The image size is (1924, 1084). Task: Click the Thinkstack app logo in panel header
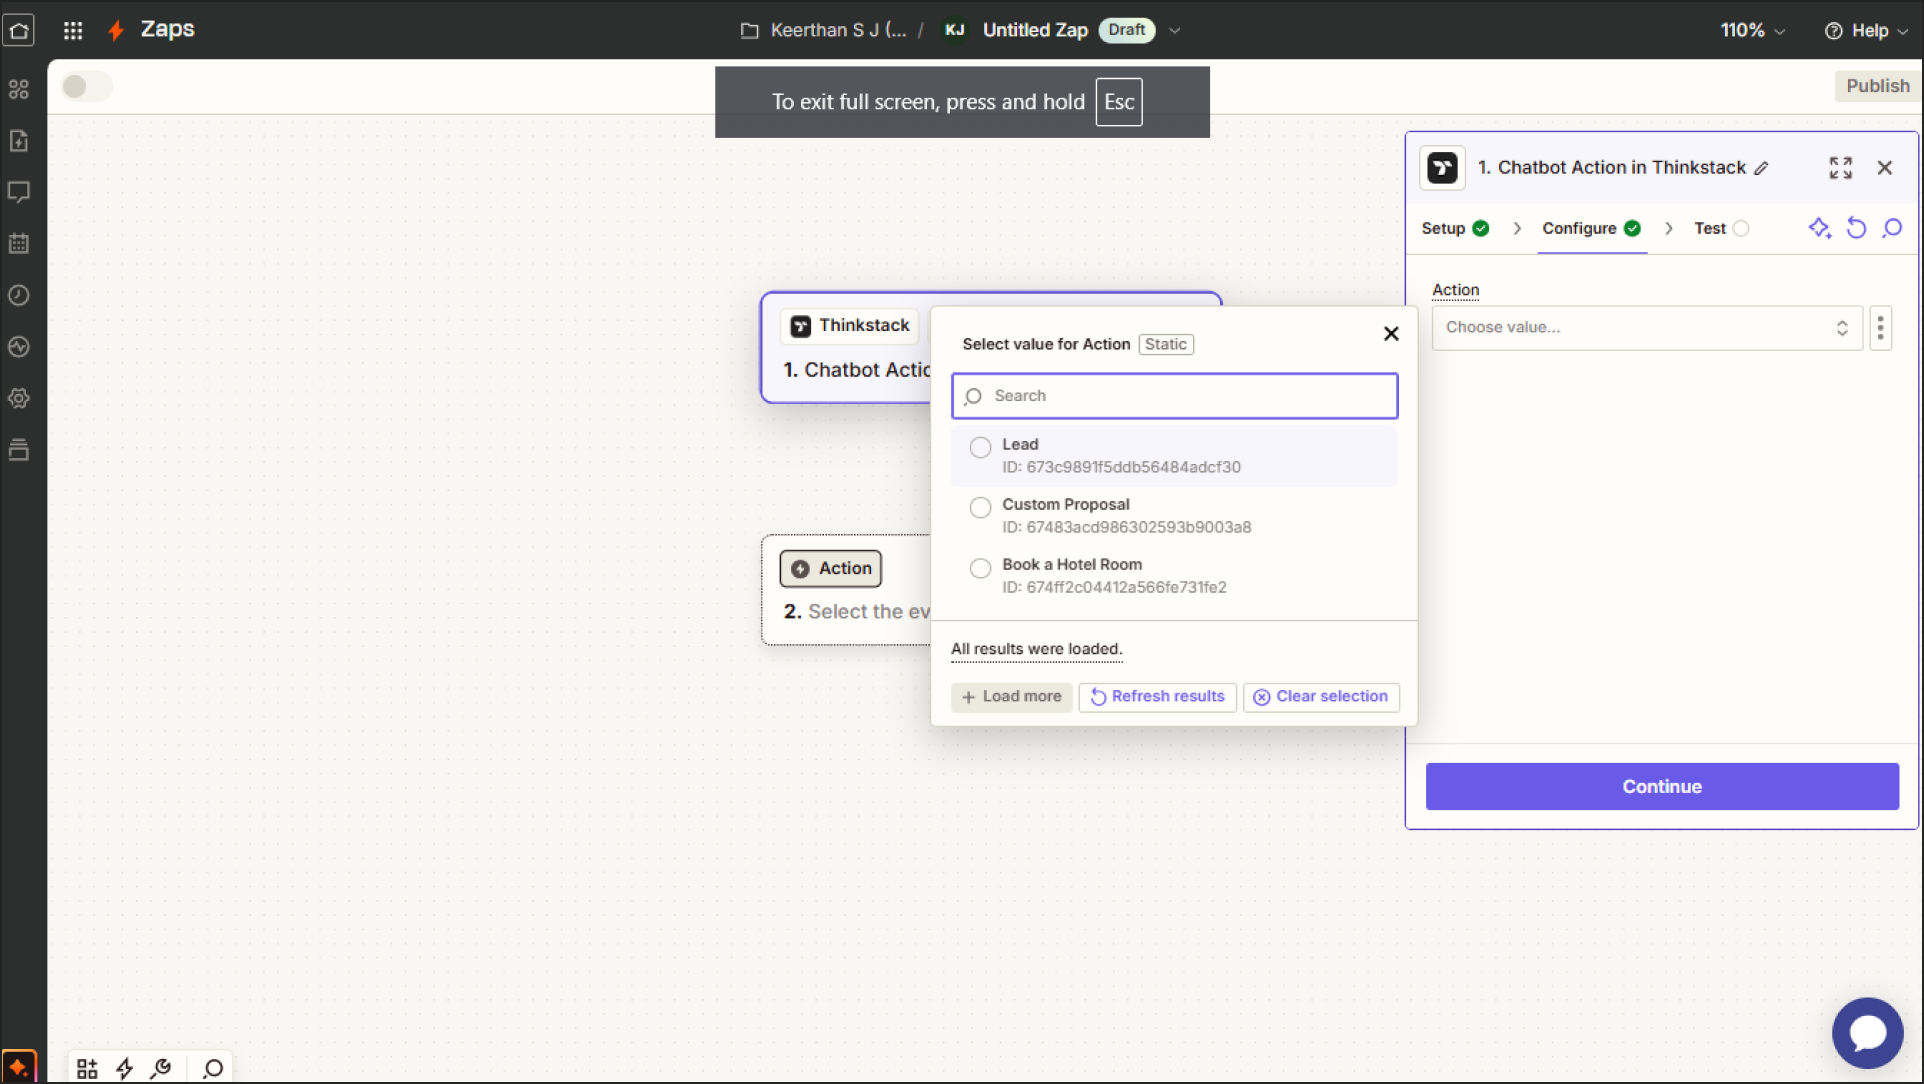click(1442, 168)
